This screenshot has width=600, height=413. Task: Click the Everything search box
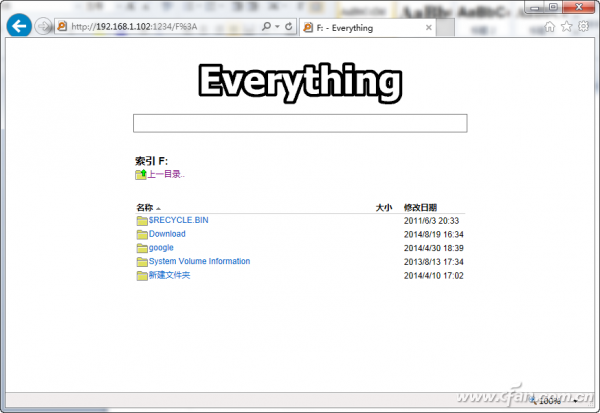pyautogui.click(x=300, y=123)
